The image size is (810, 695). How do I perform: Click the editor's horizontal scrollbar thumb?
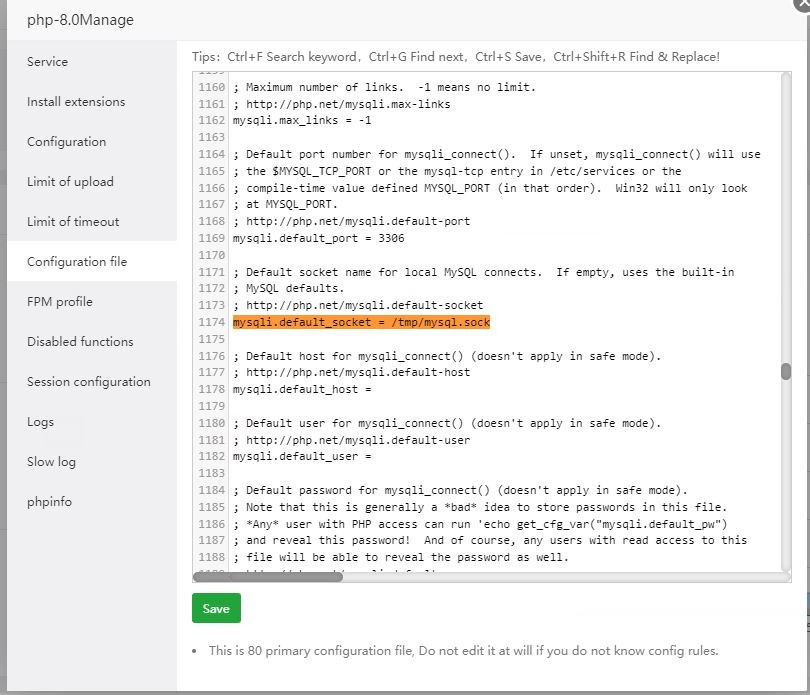click(267, 576)
